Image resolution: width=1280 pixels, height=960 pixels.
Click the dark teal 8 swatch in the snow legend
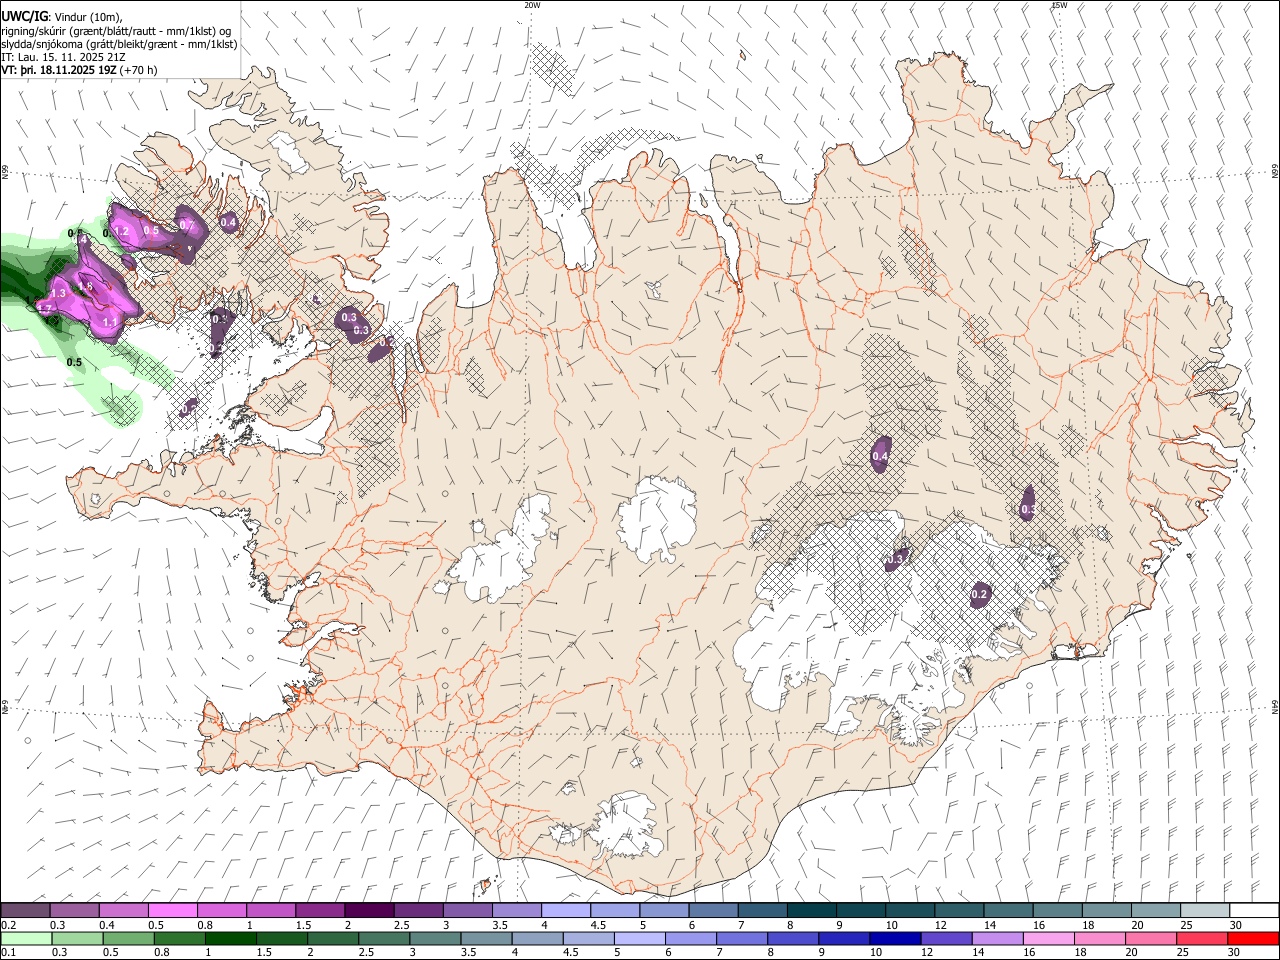point(811,911)
